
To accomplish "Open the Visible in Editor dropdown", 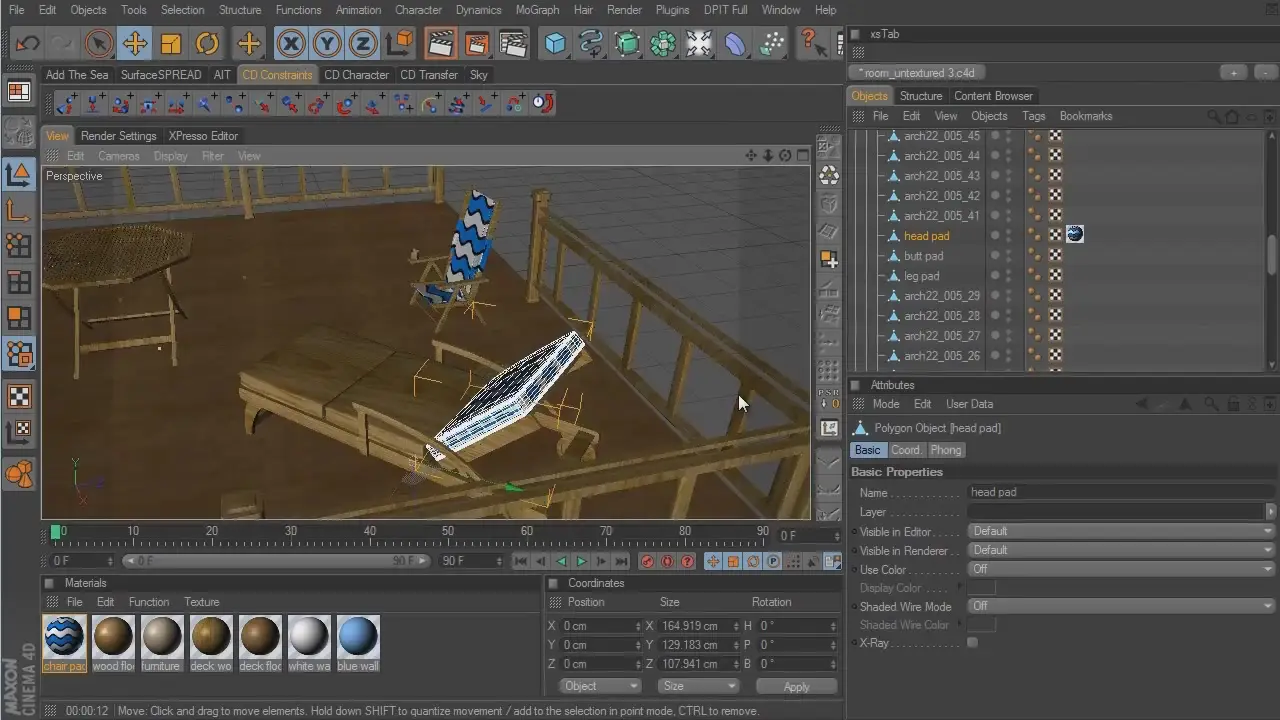I will [1120, 531].
